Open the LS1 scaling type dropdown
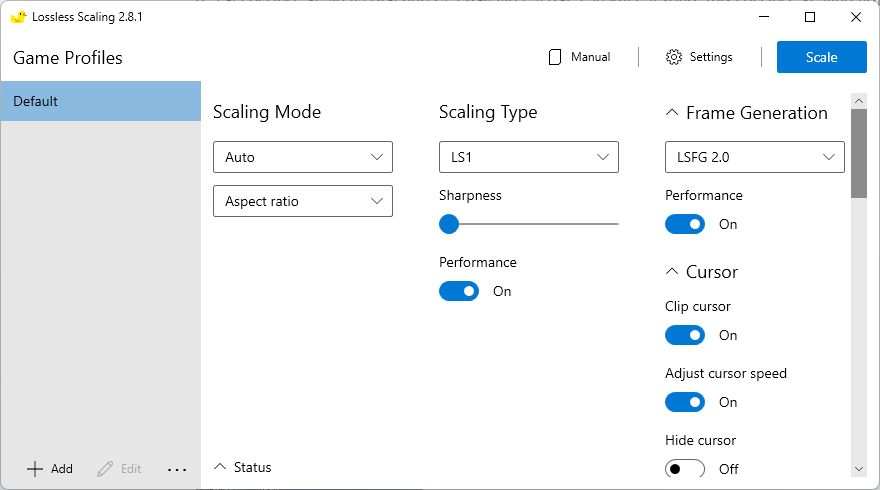The width and height of the screenshot is (880, 490). tap(528, 157)
